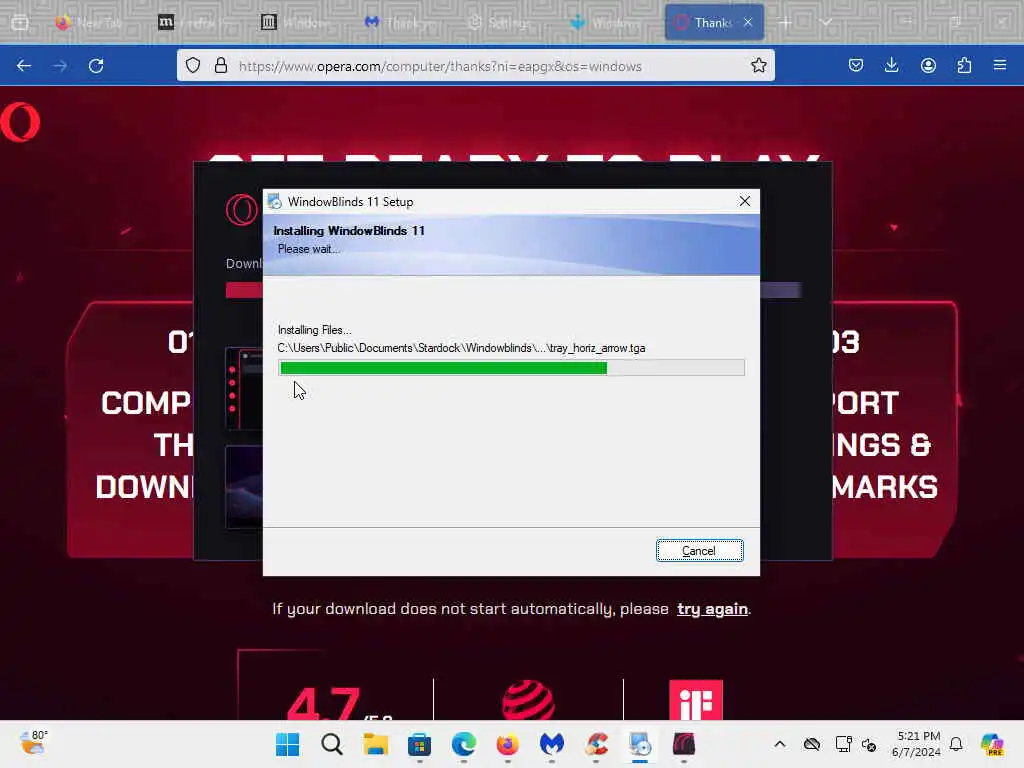Switch to the Settings tab

507,23
